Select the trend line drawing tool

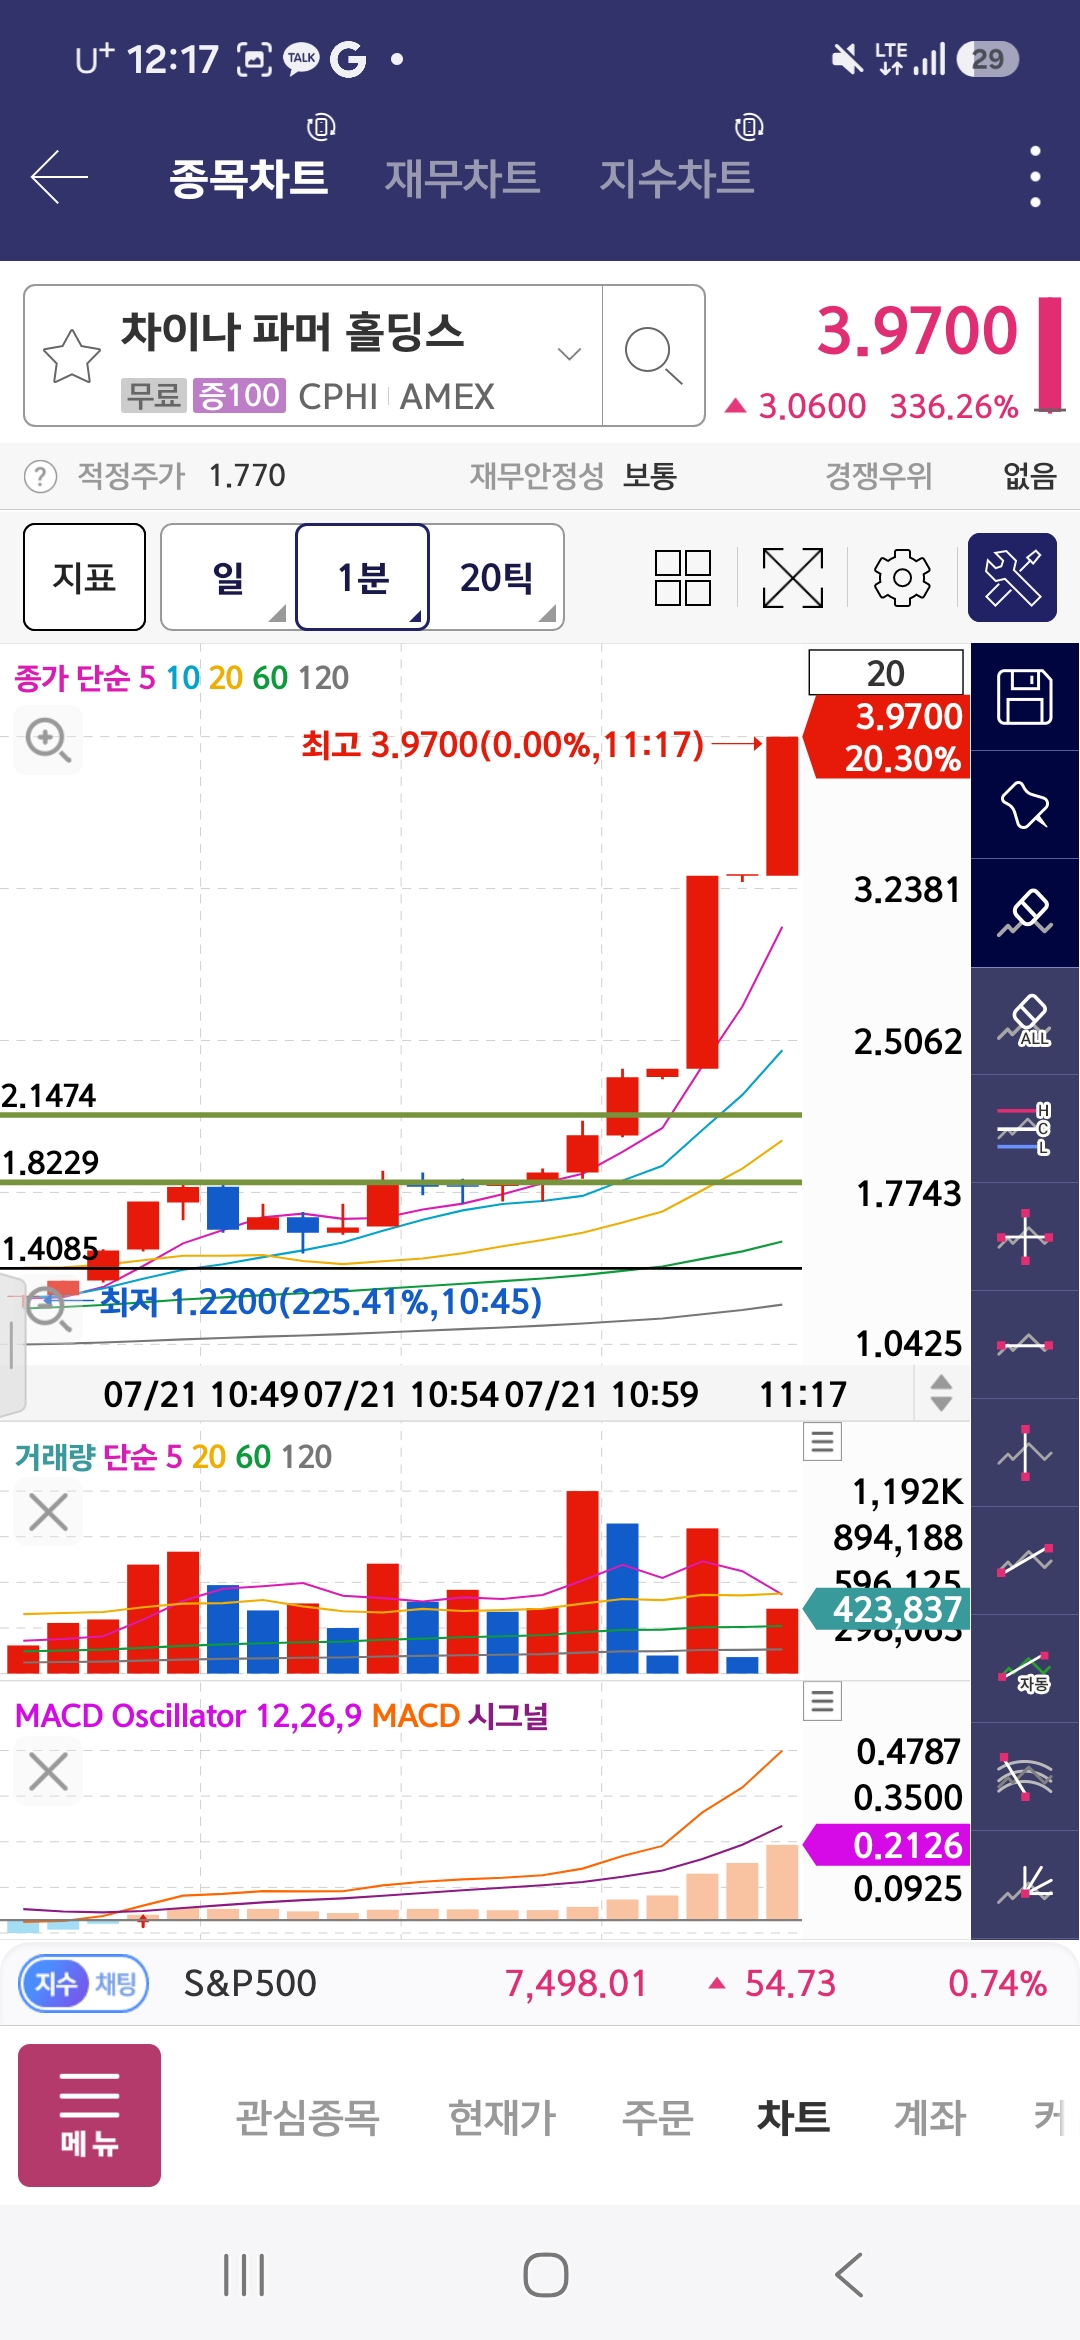point(1025,1561)
